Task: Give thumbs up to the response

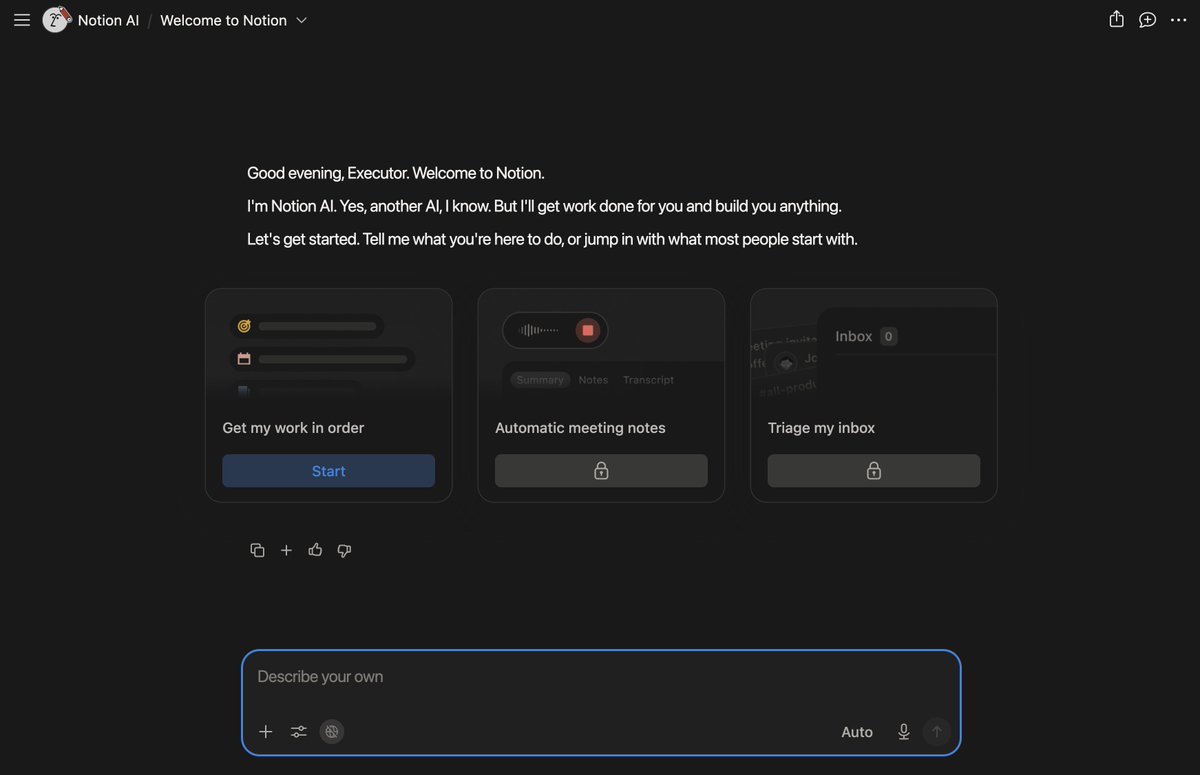Action: (x=315, y=550)
